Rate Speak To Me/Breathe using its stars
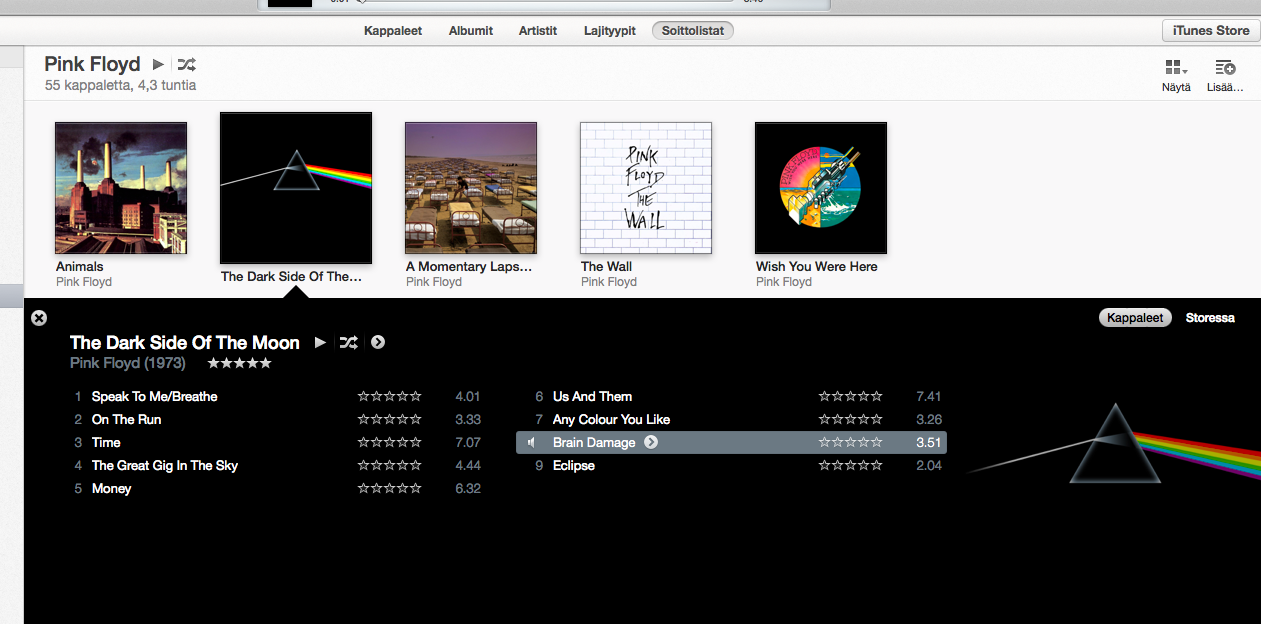This screenshot has height=624, width=1261. 390,397
